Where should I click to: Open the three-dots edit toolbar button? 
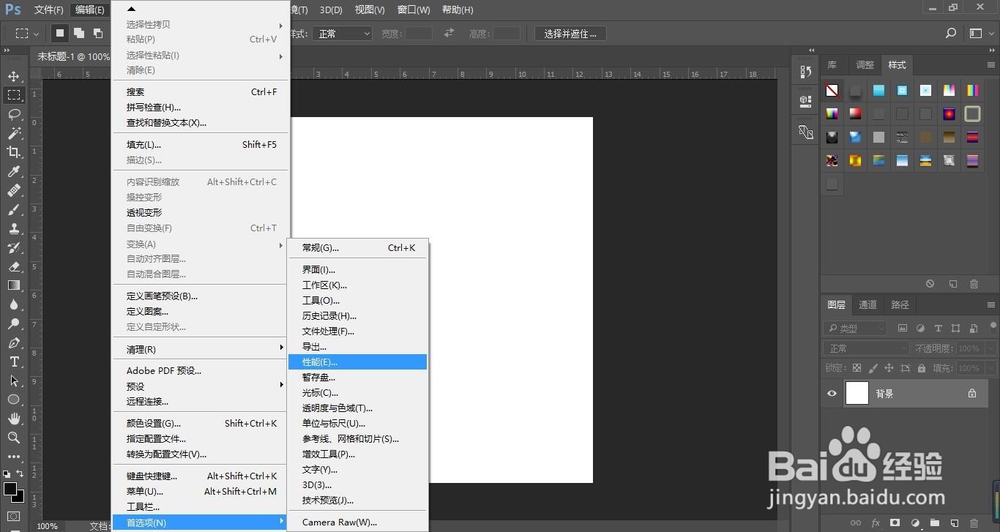click(13, 457)
